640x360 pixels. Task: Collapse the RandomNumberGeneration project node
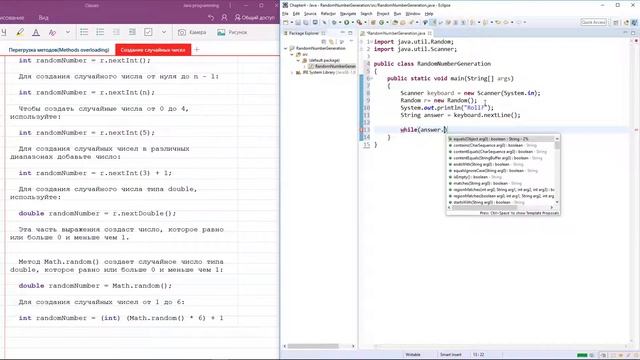286,48
